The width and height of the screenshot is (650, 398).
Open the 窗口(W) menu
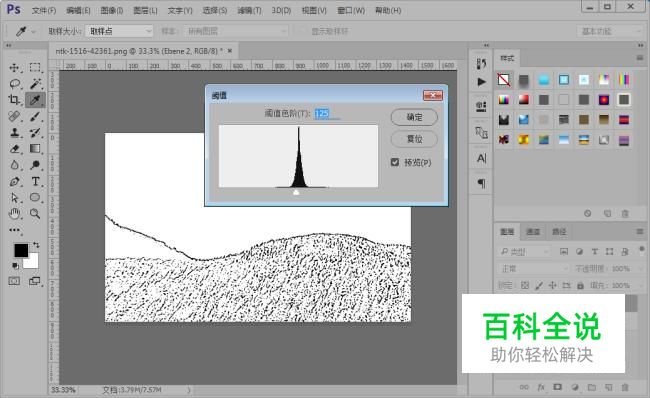click(x=351, y=10)
